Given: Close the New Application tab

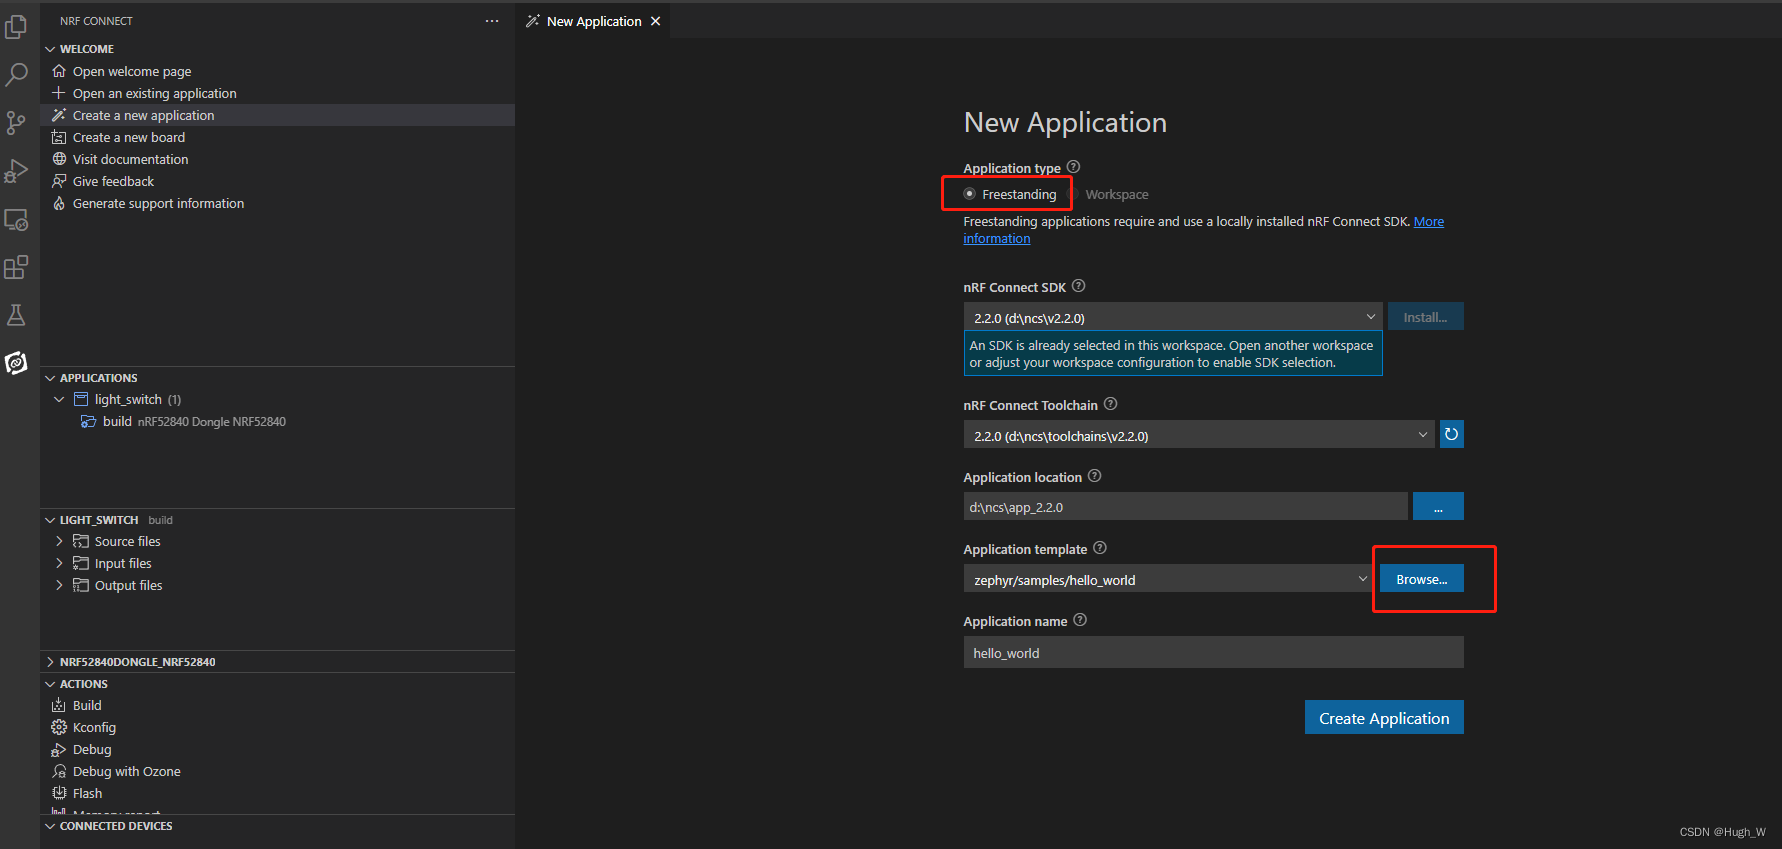Looking at the screenshot, I should (656, 21).
